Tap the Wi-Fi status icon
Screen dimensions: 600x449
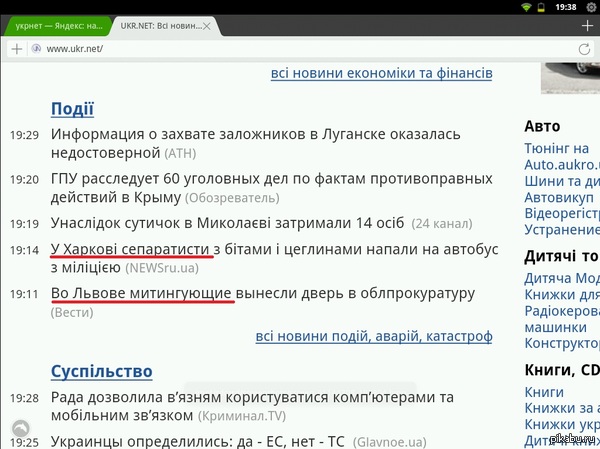(527, 7)
